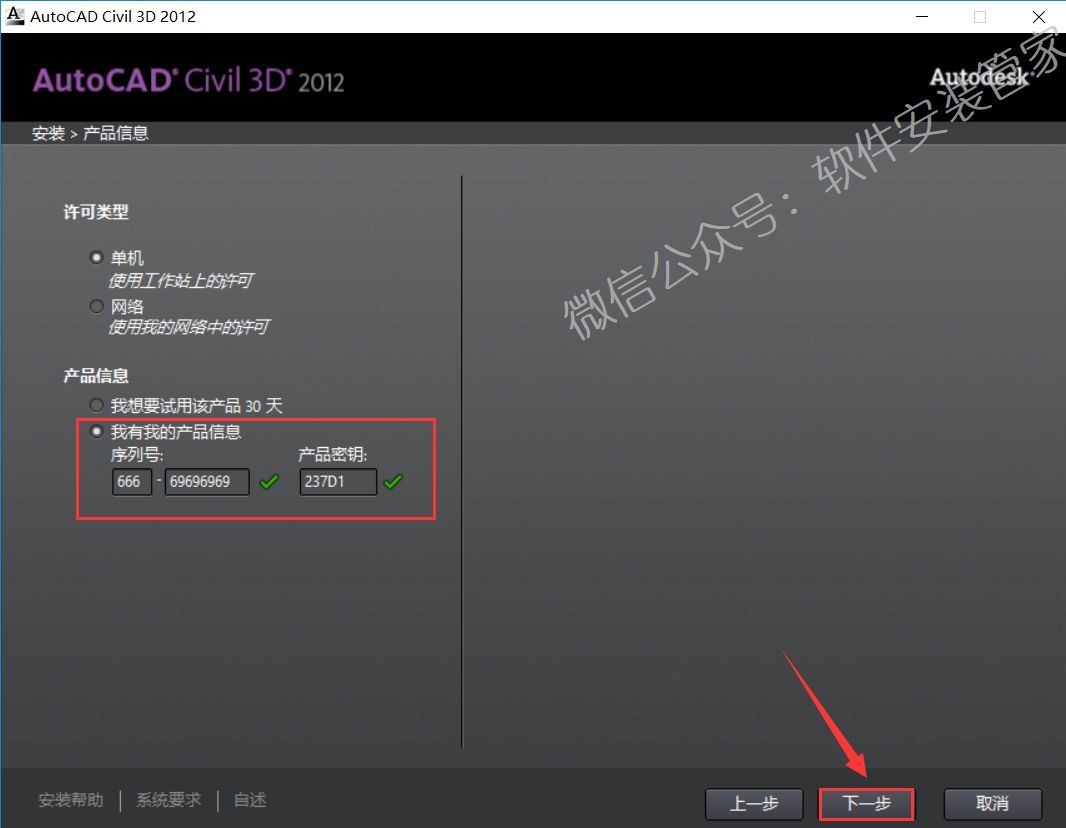
Task: Click green checkmark beside product key field
Action: click(x=393, y=482)
